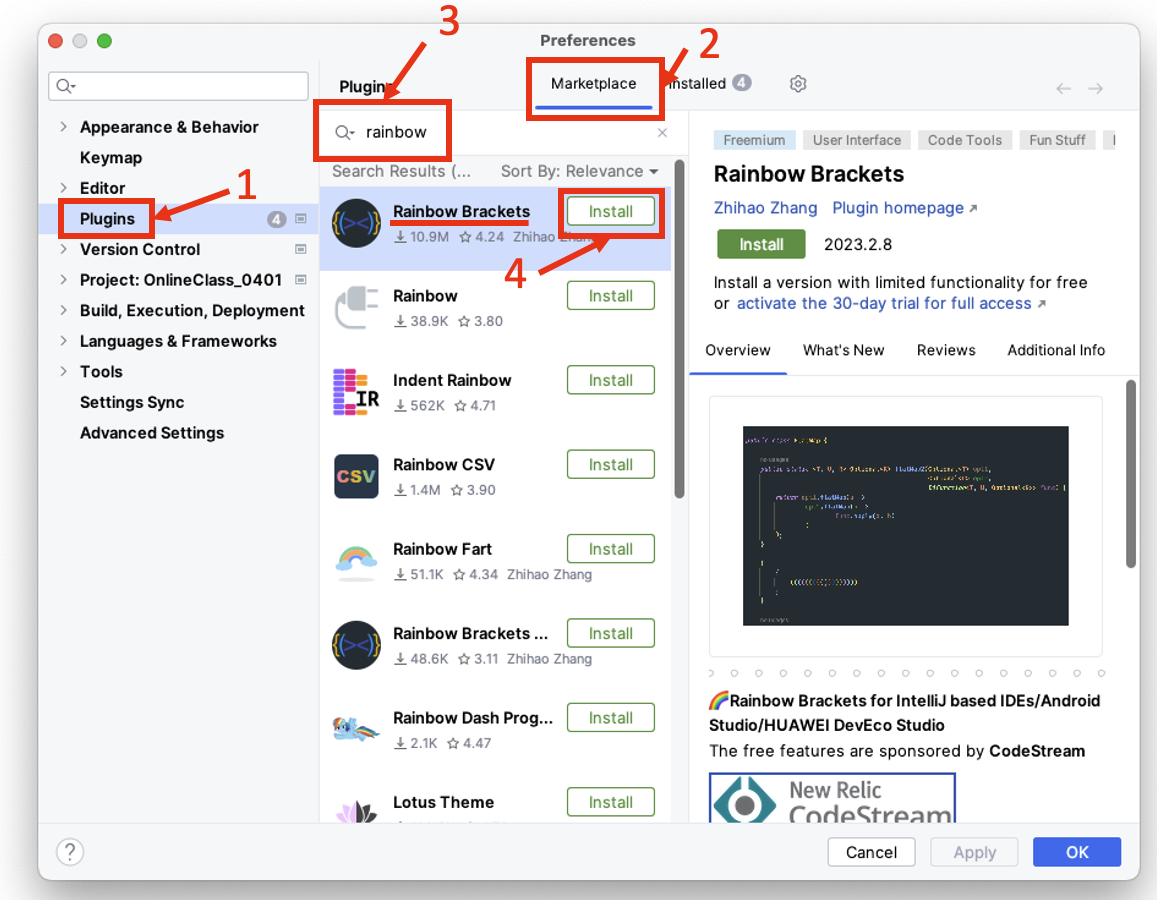Viewport: 1157px width, 900px height.
Task: Install the plain Rainbow plugin
Action: coord(611,297)
